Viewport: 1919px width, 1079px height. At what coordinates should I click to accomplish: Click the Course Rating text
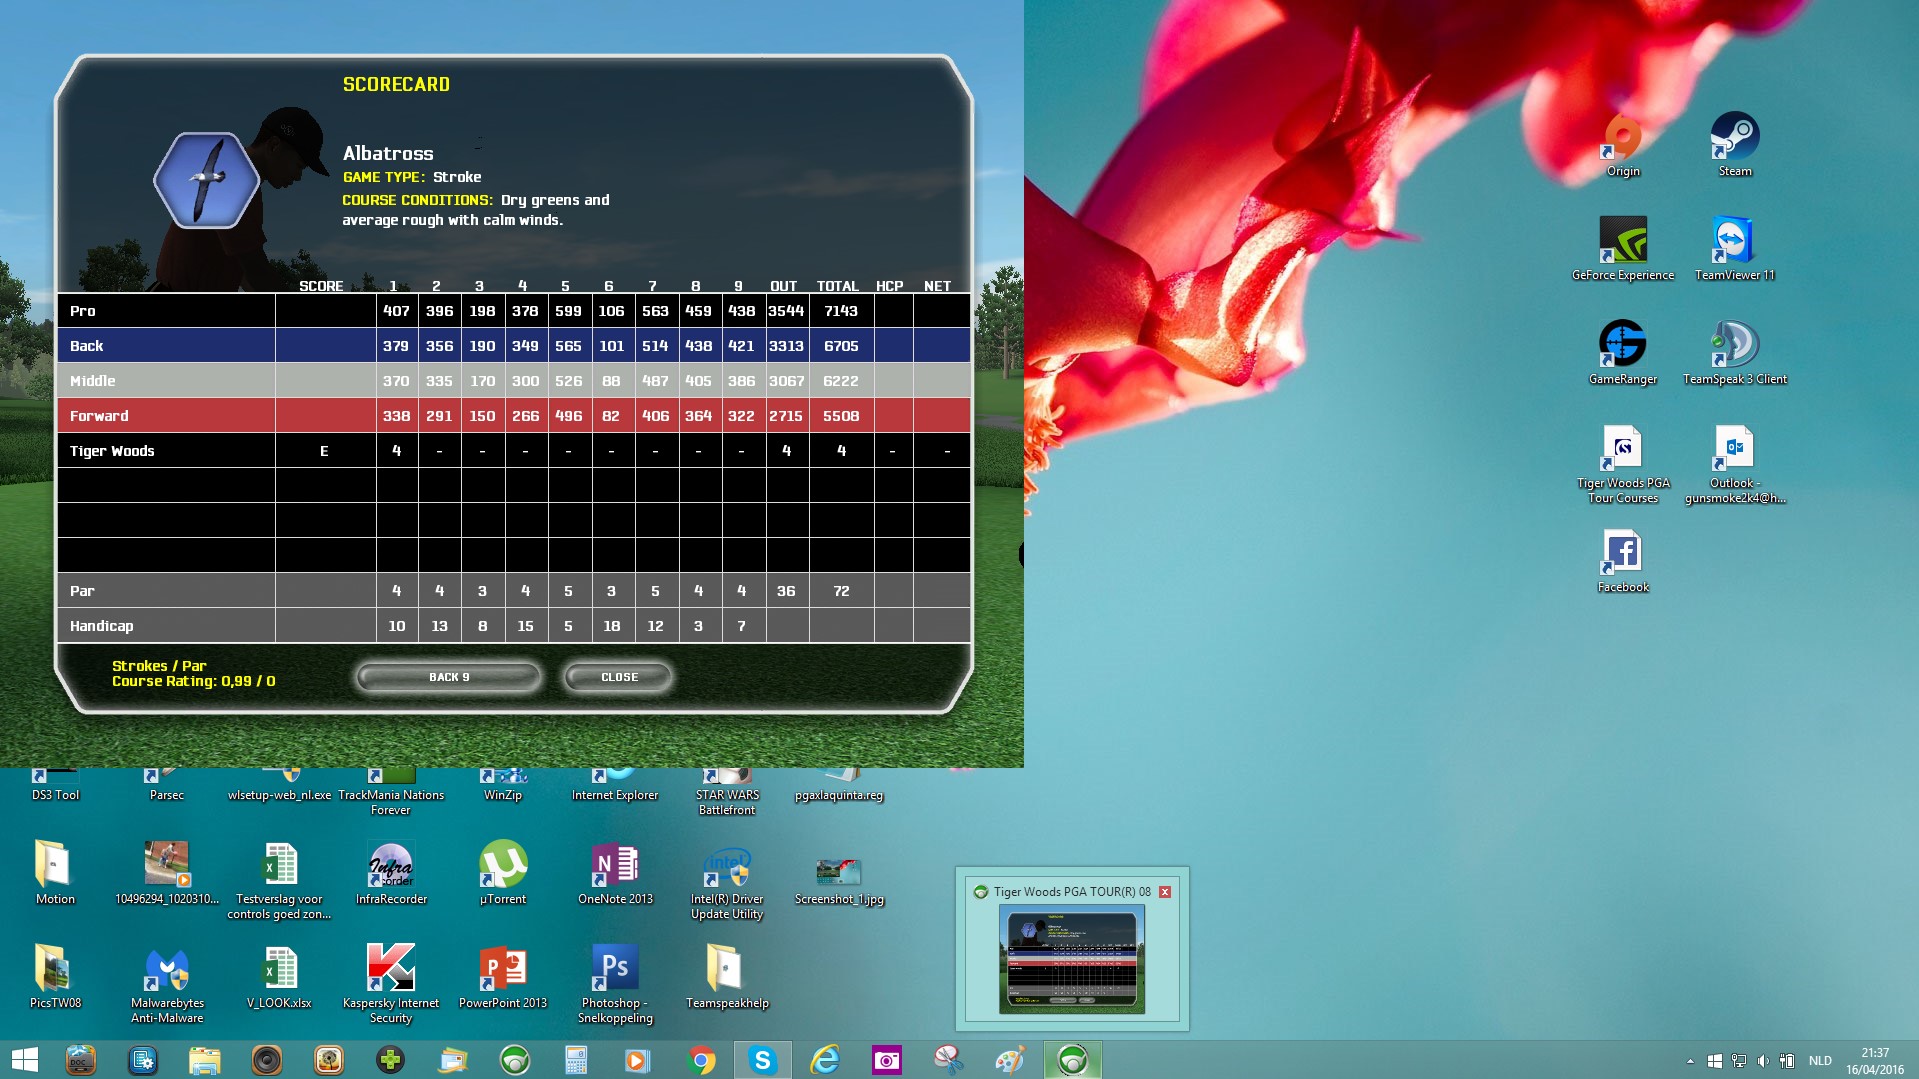[193, 681]
